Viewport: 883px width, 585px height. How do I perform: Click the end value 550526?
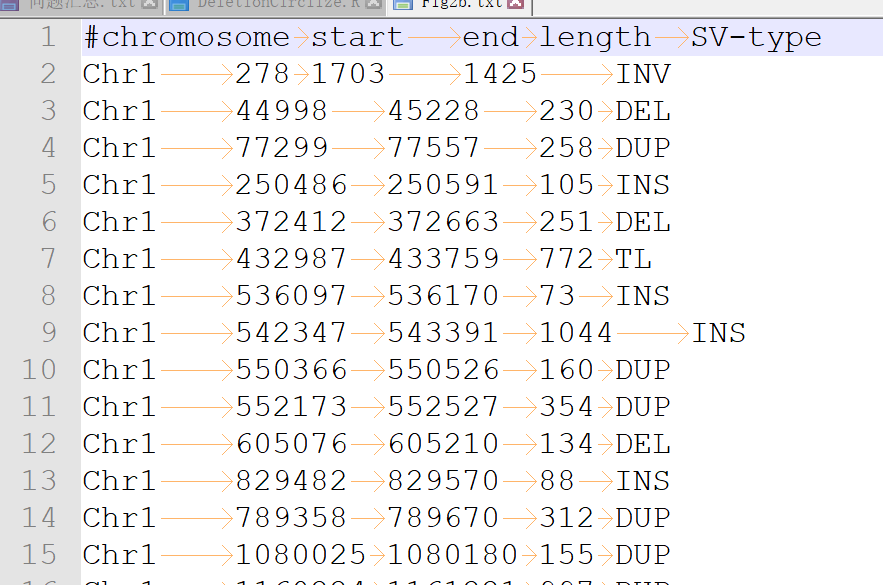[443, 370]
